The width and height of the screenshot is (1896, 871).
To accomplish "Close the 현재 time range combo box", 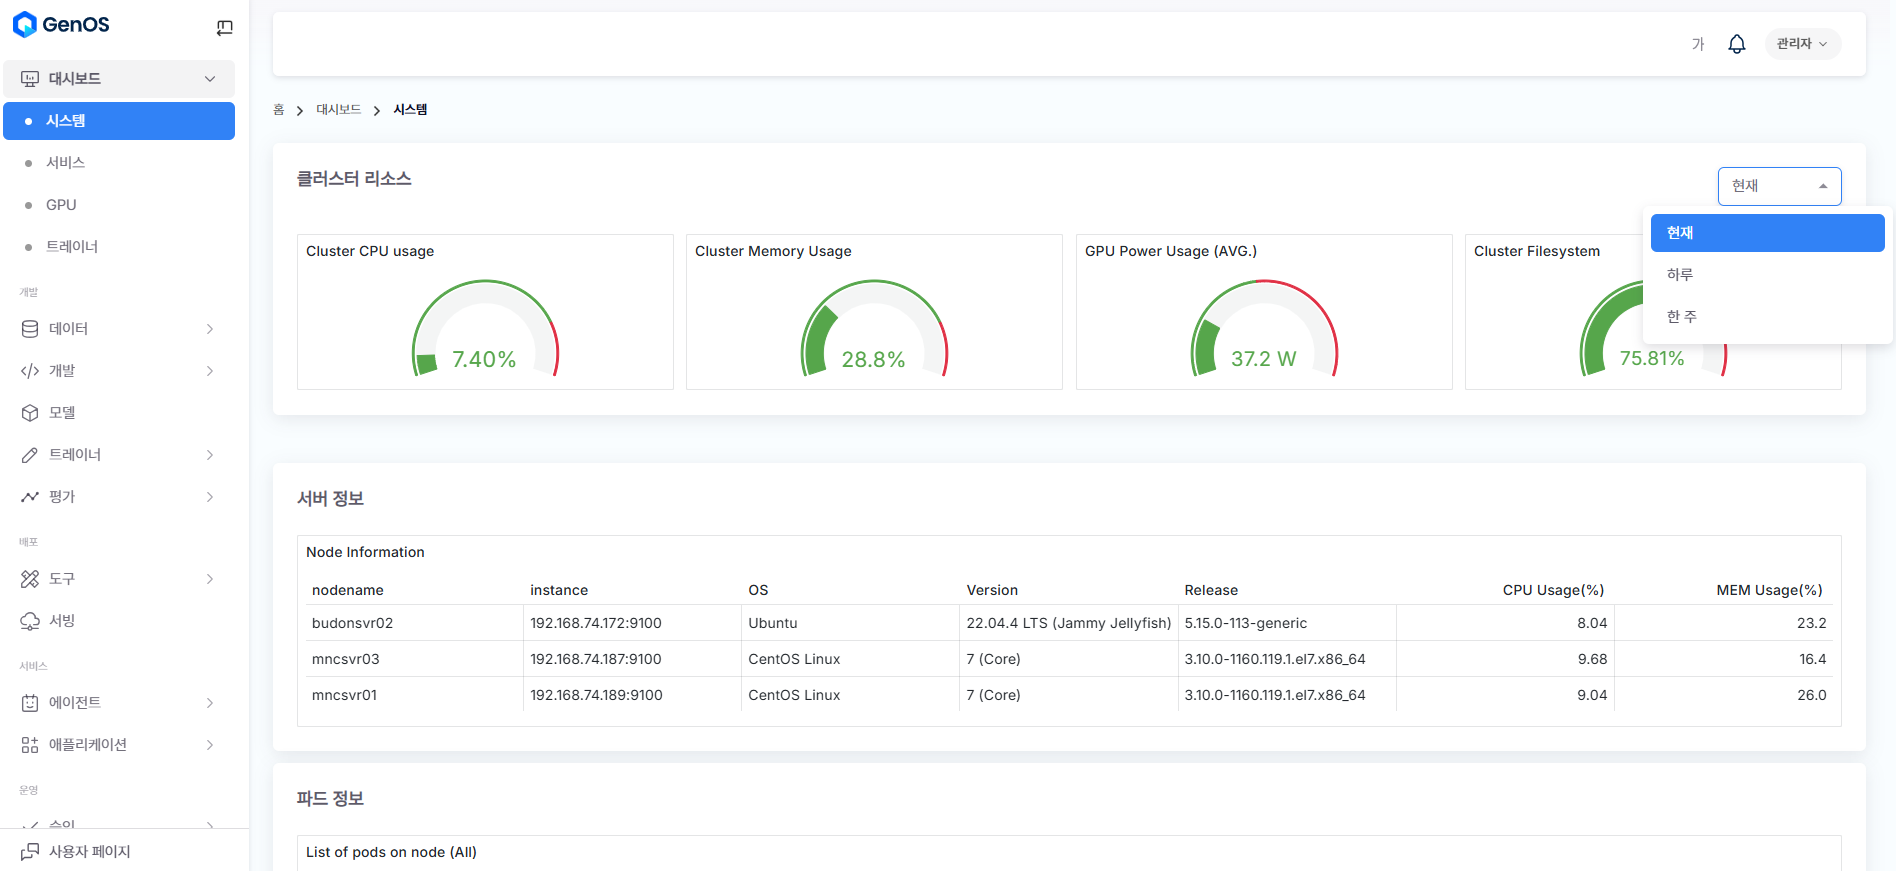I will (1779, 186).
